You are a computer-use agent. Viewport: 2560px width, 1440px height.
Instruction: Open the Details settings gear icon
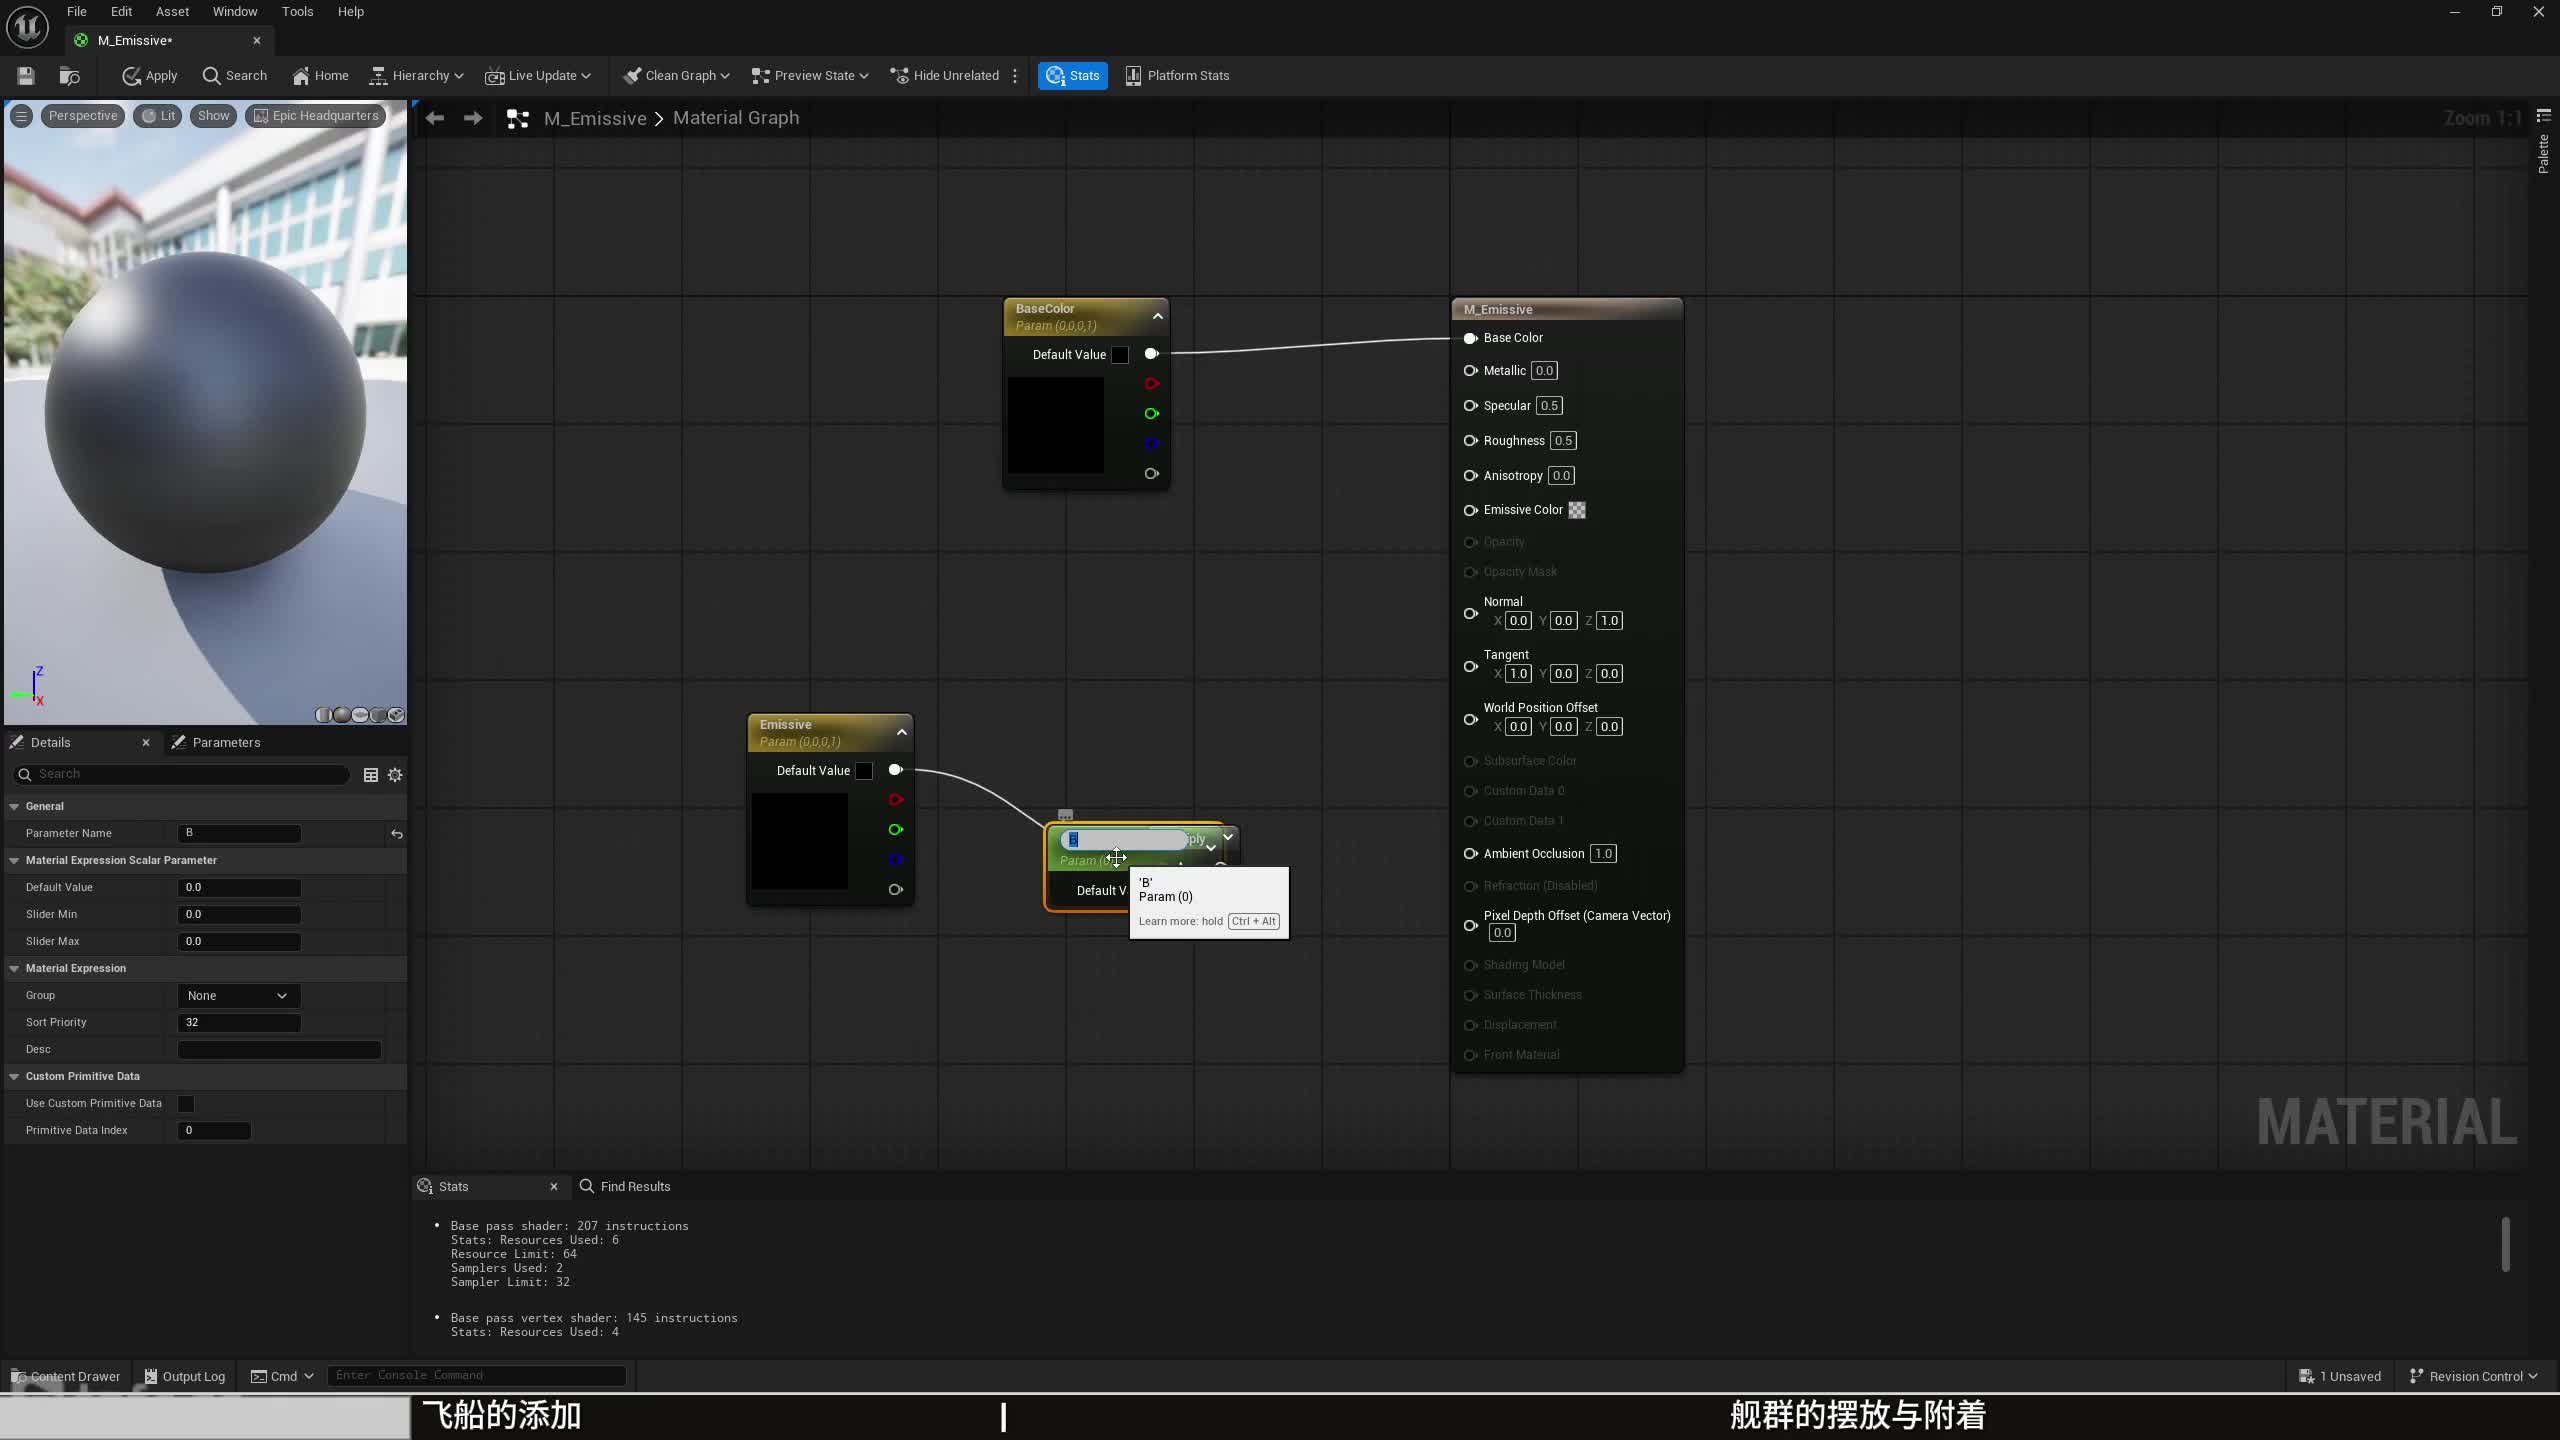(x=395, y=775)
